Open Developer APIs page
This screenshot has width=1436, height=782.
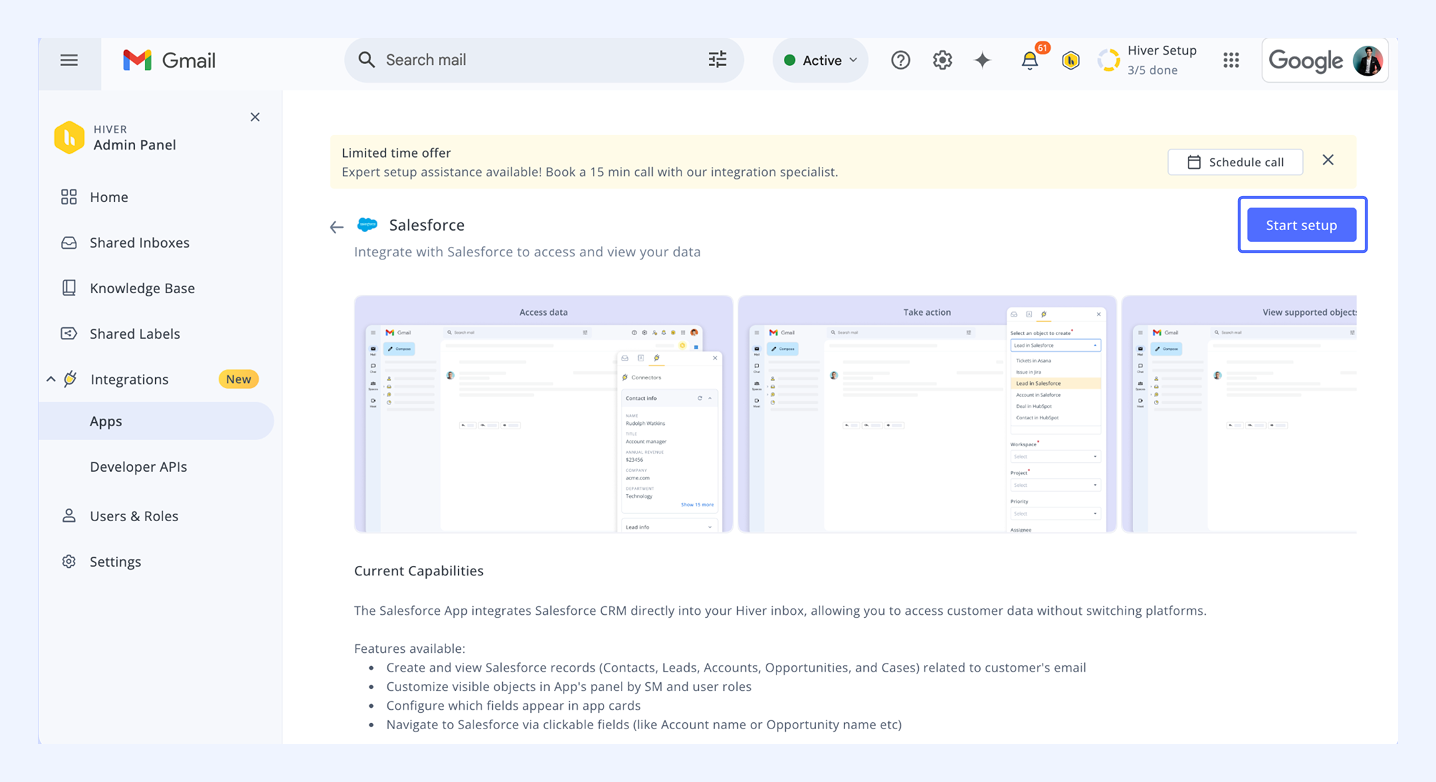coord(138,467)
